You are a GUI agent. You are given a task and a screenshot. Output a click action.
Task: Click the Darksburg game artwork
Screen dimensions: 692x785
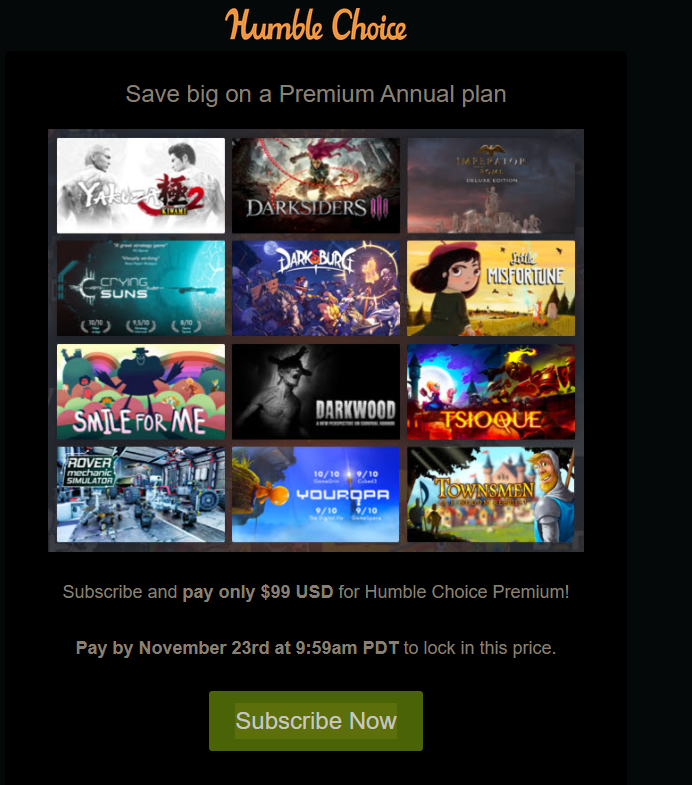(x=315, y=288)
